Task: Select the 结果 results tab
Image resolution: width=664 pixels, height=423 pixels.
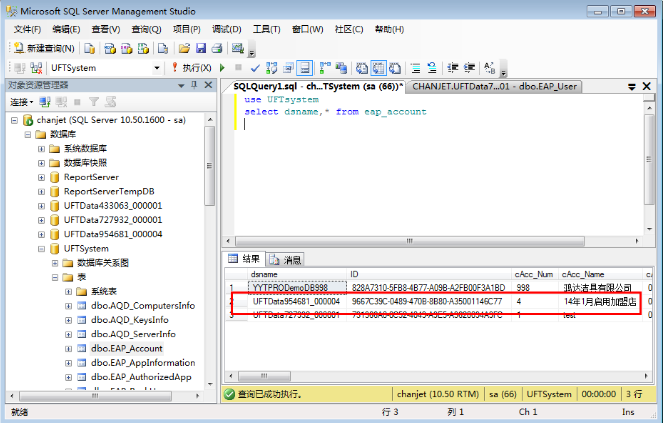Action: (x=244, y=259)
